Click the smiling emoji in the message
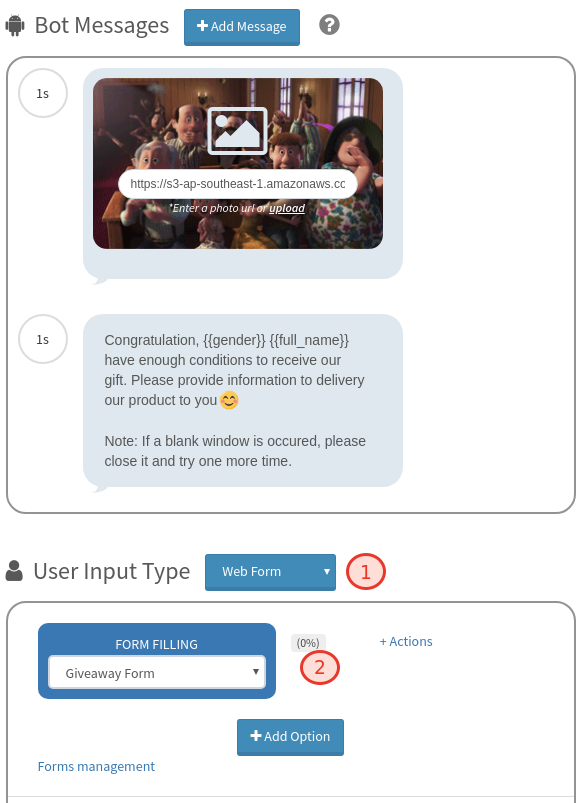The width and height of the screenshot is (581, 803). click(229, 400)
